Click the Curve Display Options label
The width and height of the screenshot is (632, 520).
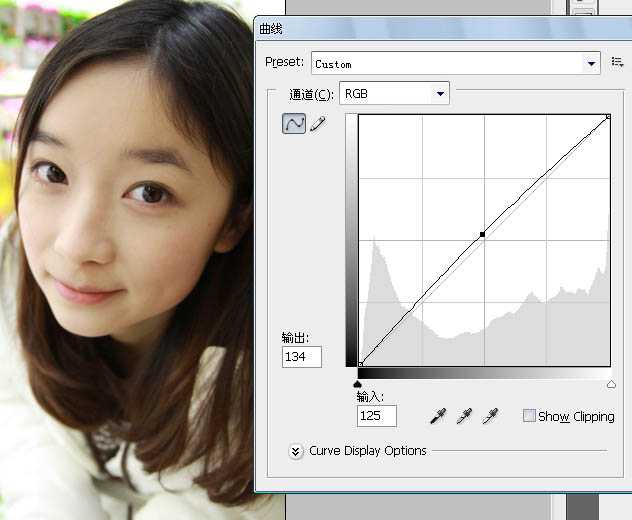(368, 451)
